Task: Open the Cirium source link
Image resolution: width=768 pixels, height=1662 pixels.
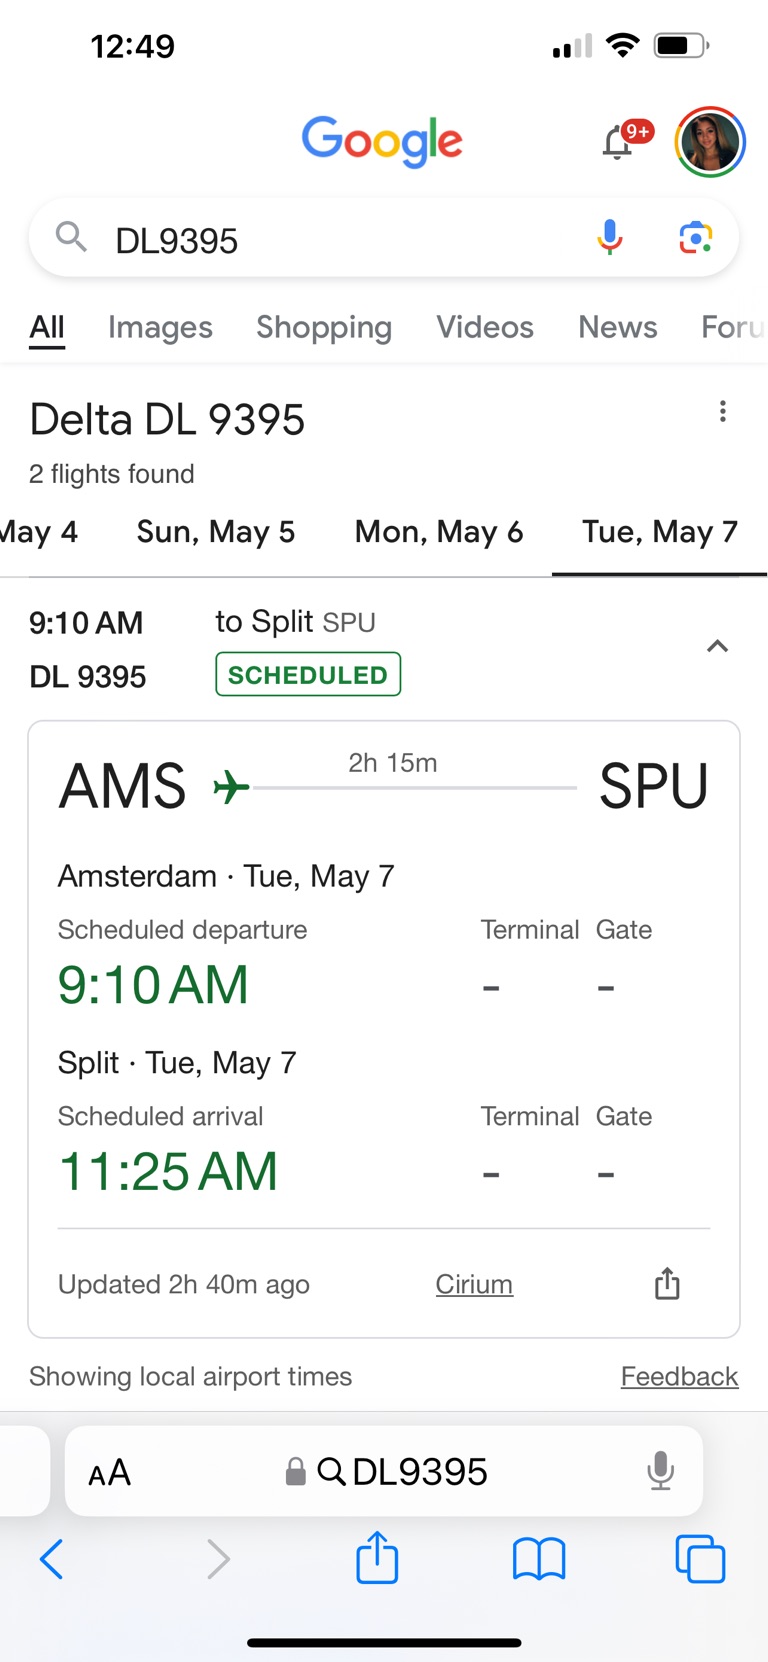Action: pos(474,1284)
